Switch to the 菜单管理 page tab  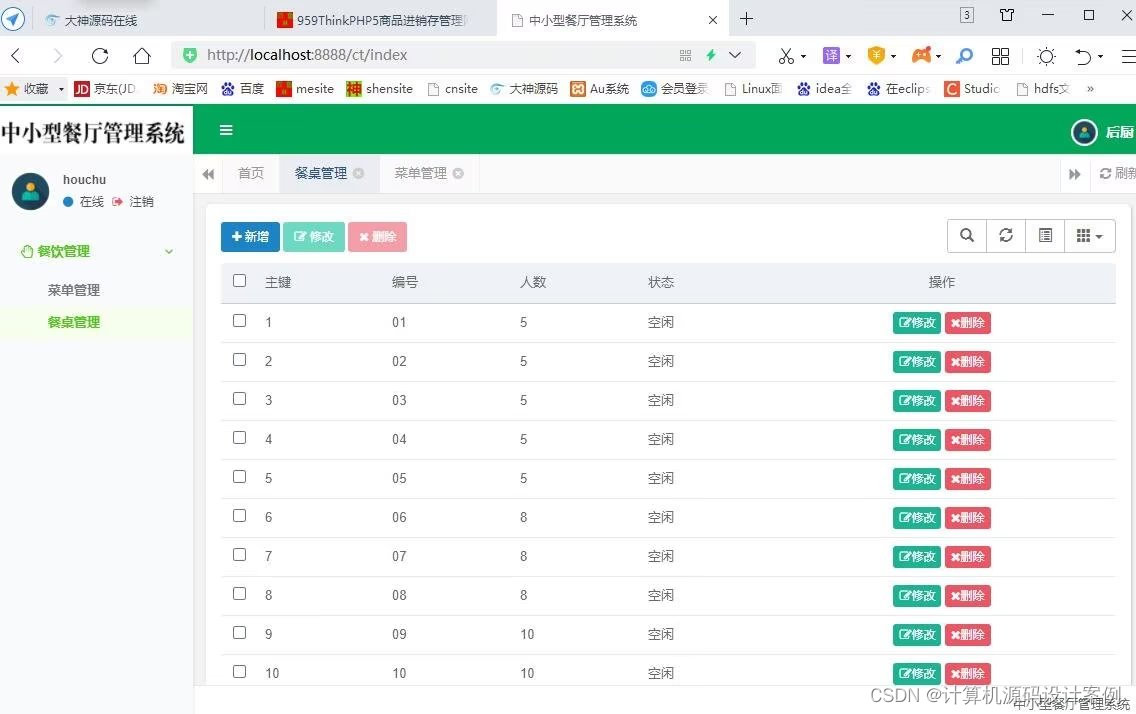coord(420,173)
